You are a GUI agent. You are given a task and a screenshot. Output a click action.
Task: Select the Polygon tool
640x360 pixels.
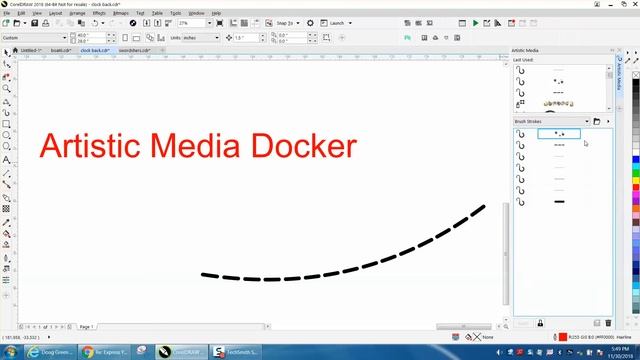[7, 147]
